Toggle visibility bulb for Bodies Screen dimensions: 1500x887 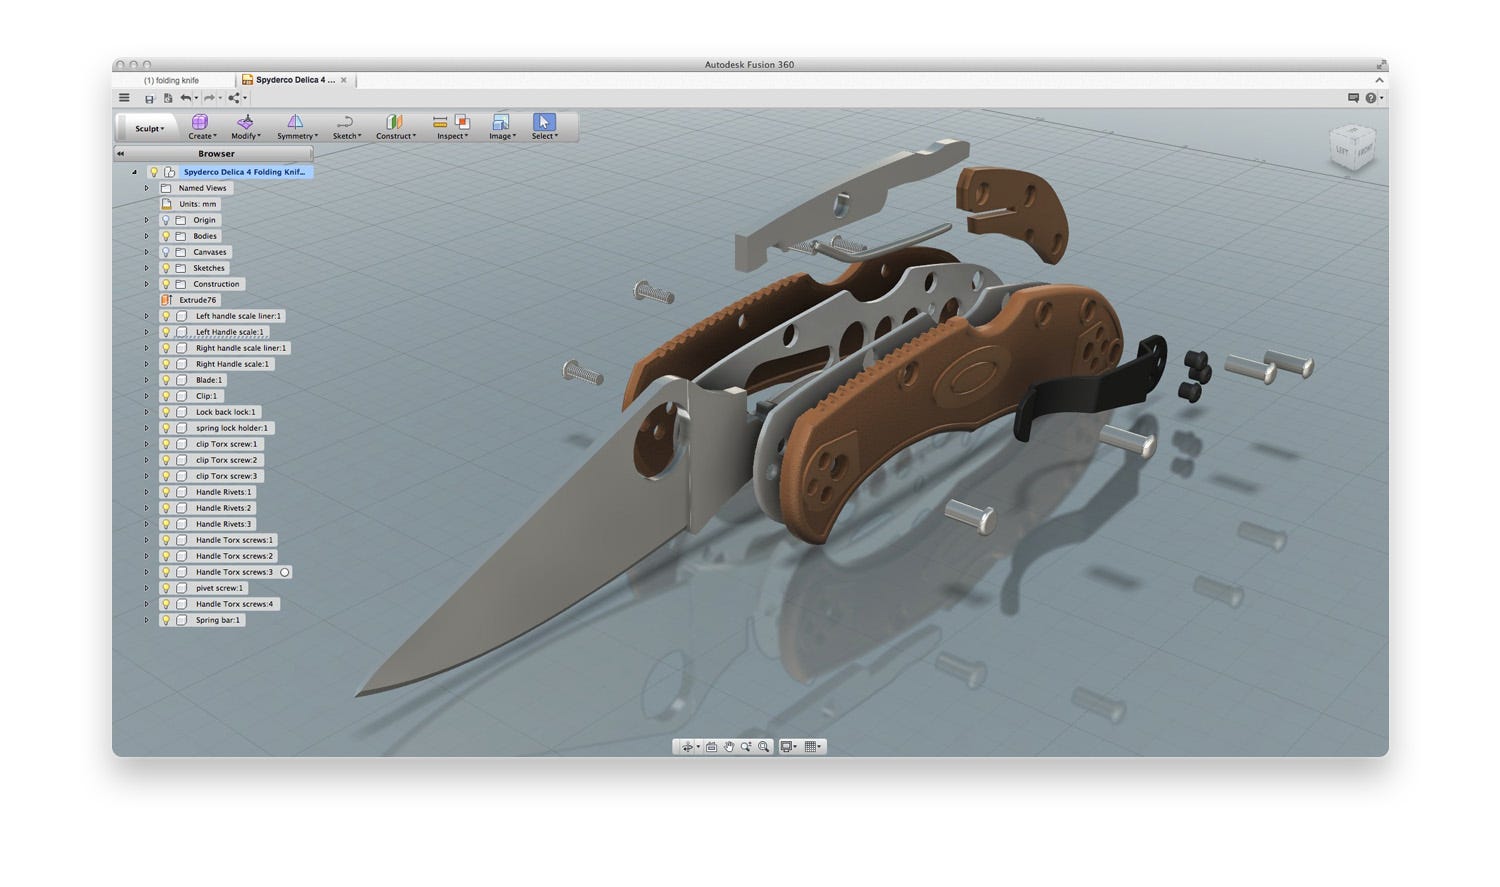click(166, 236)
